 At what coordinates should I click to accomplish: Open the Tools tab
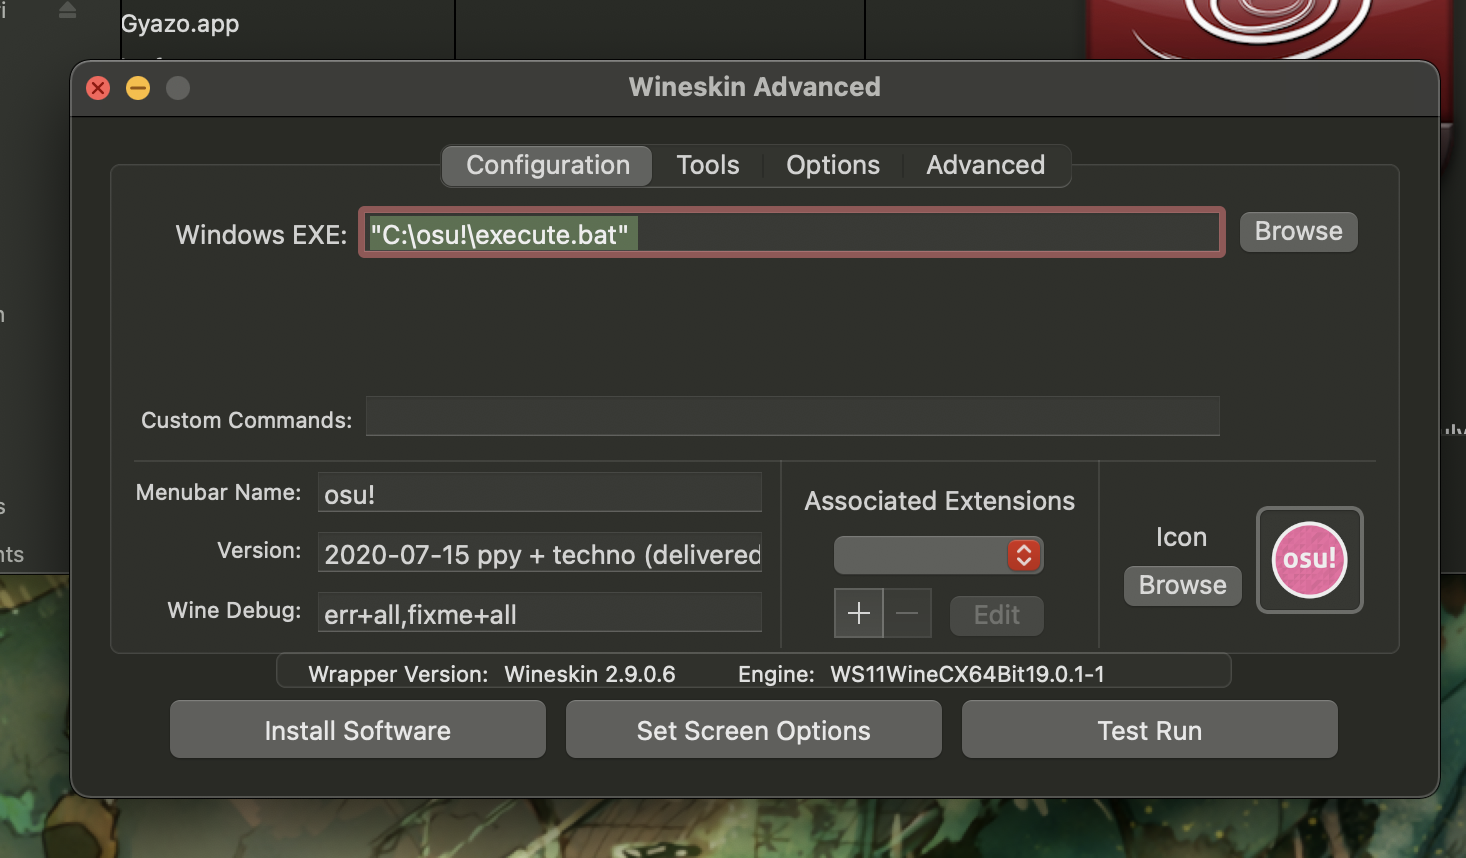coord(708,165)
